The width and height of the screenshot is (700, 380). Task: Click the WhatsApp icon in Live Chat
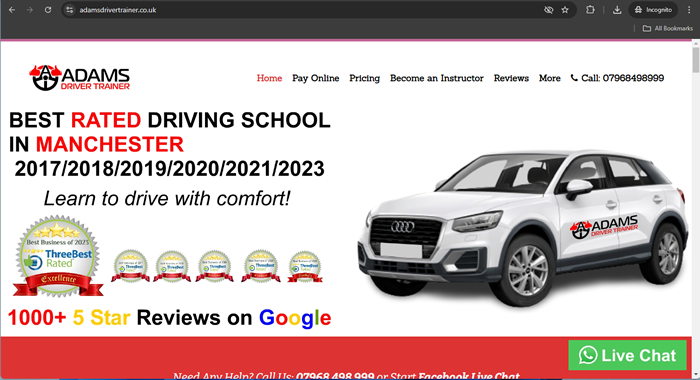click(588, 355)
